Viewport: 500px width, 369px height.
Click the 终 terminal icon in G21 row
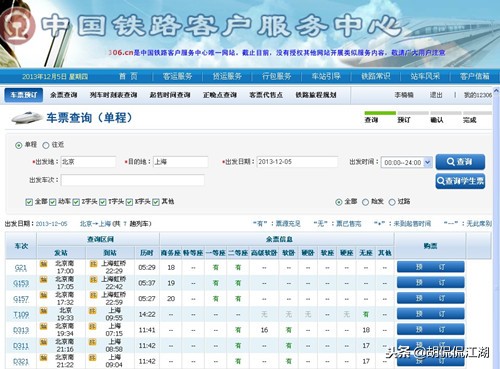93,264
